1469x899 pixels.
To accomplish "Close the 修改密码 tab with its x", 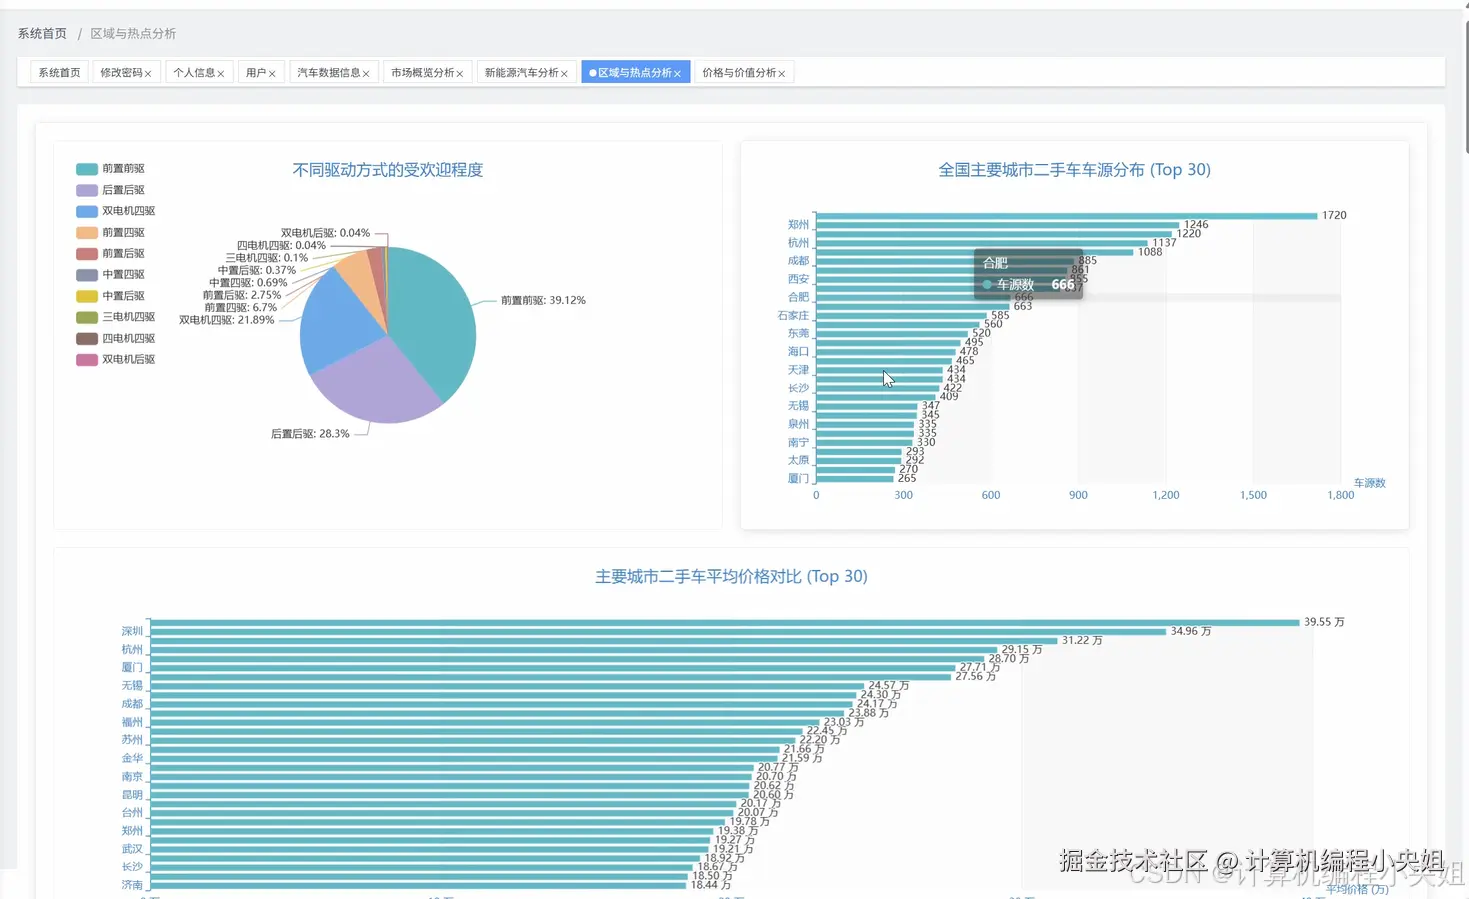I will pos(148,74).
